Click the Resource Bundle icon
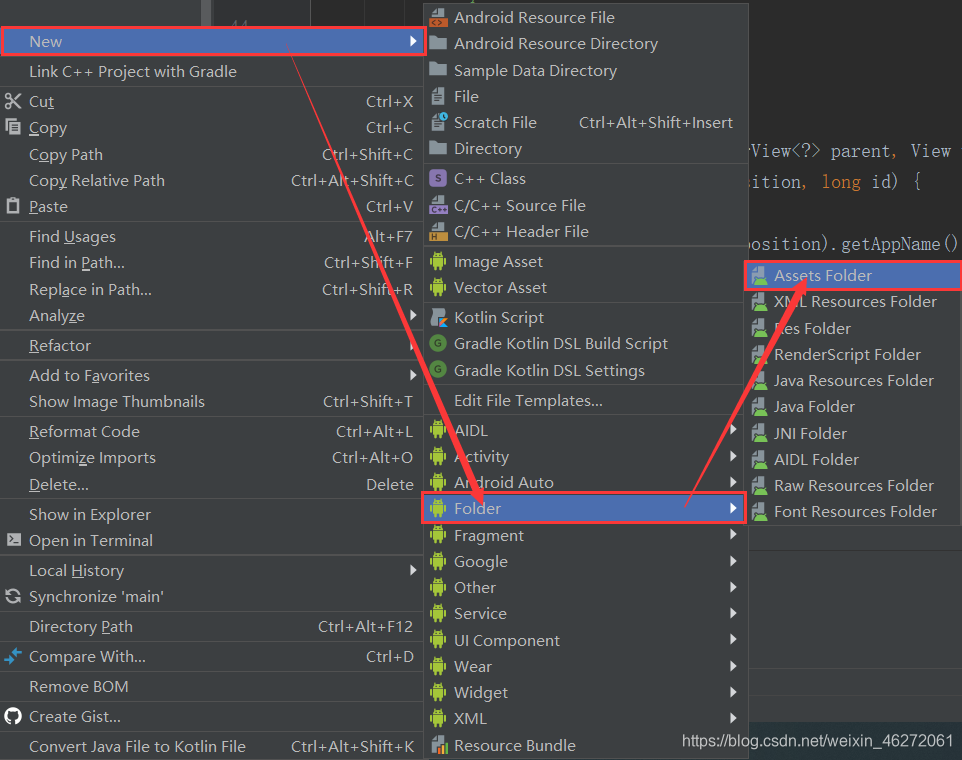The image size is (962, 760). [x=437, y=744]
